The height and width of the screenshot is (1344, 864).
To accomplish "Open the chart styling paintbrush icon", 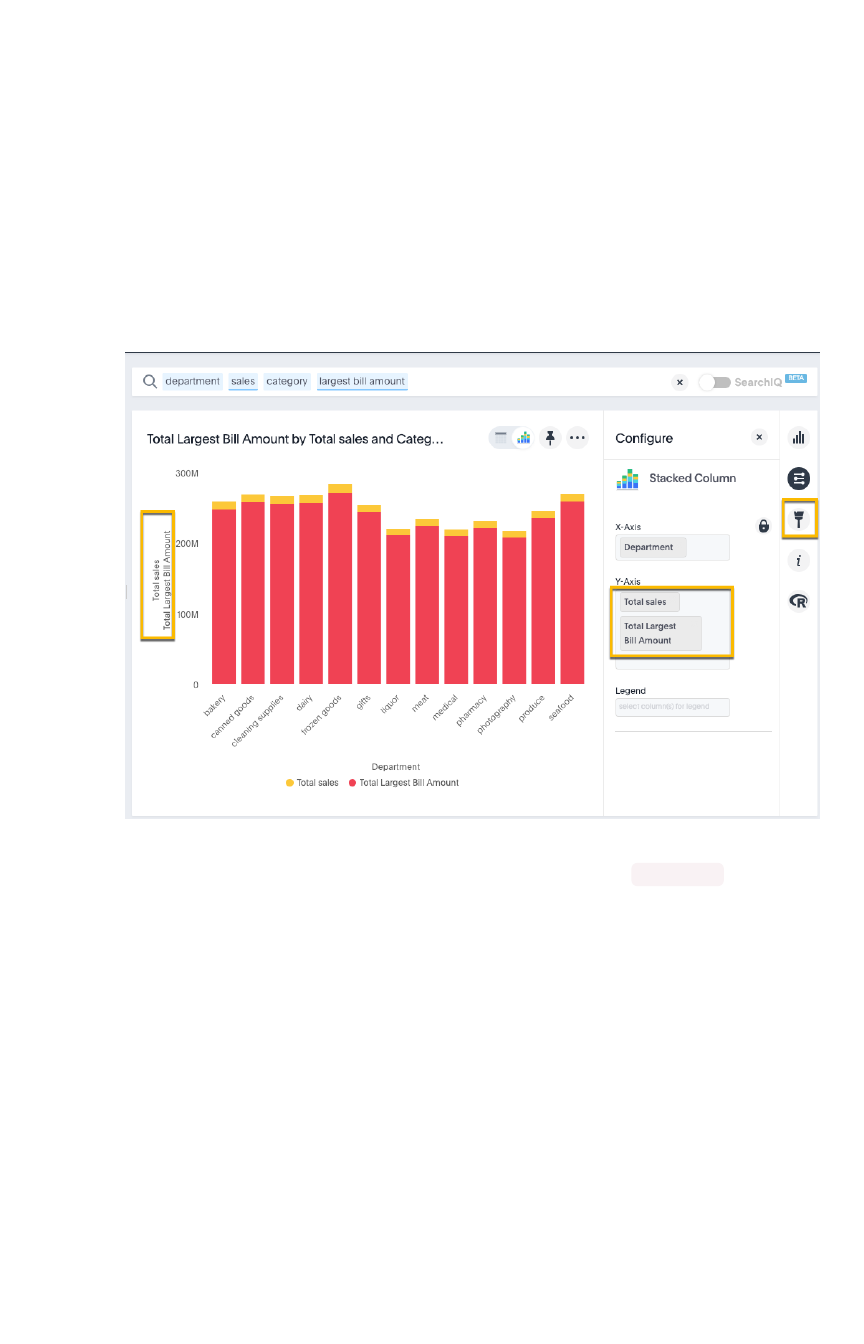I will (799, 518).
